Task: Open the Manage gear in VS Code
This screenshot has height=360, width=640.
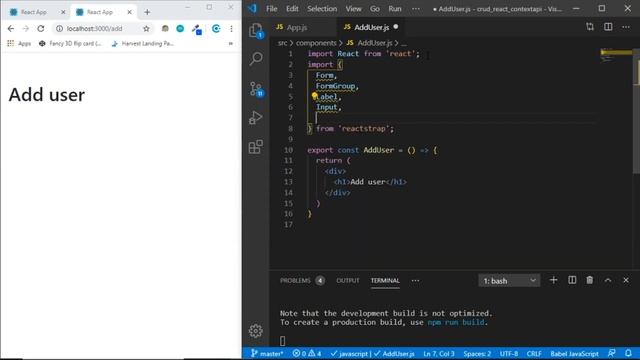Action: tap(256, 331)
